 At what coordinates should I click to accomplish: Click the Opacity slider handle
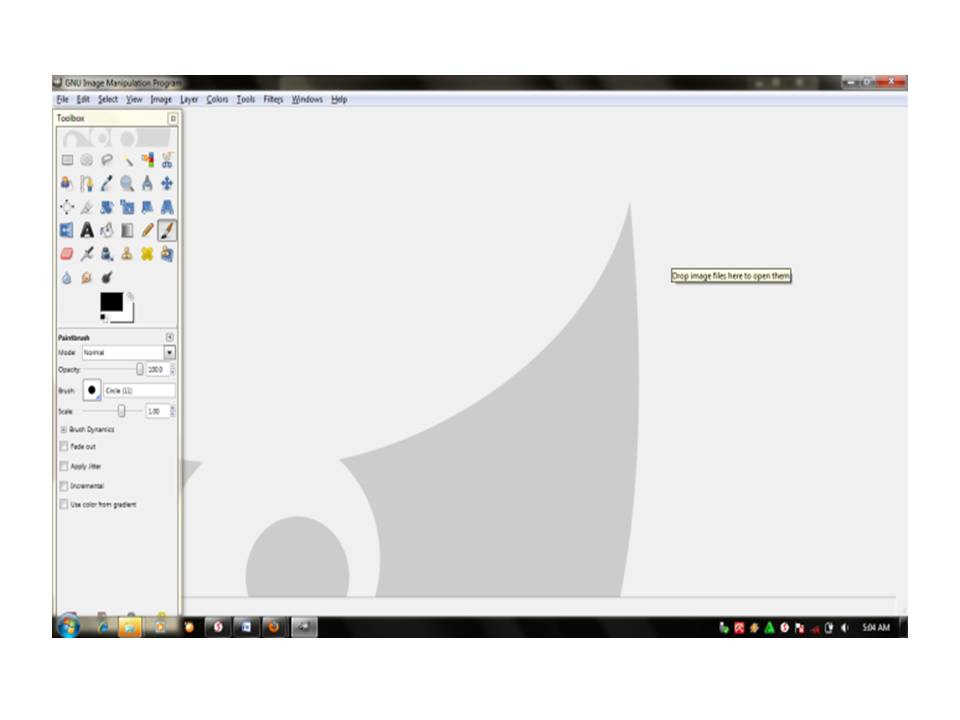140,369
